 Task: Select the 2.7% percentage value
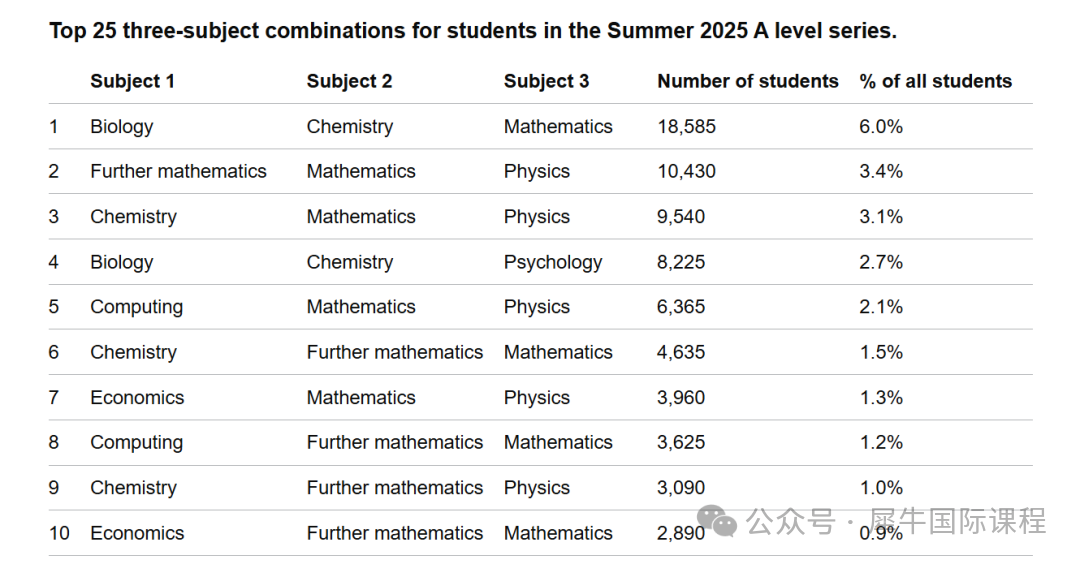pos(881,263)
